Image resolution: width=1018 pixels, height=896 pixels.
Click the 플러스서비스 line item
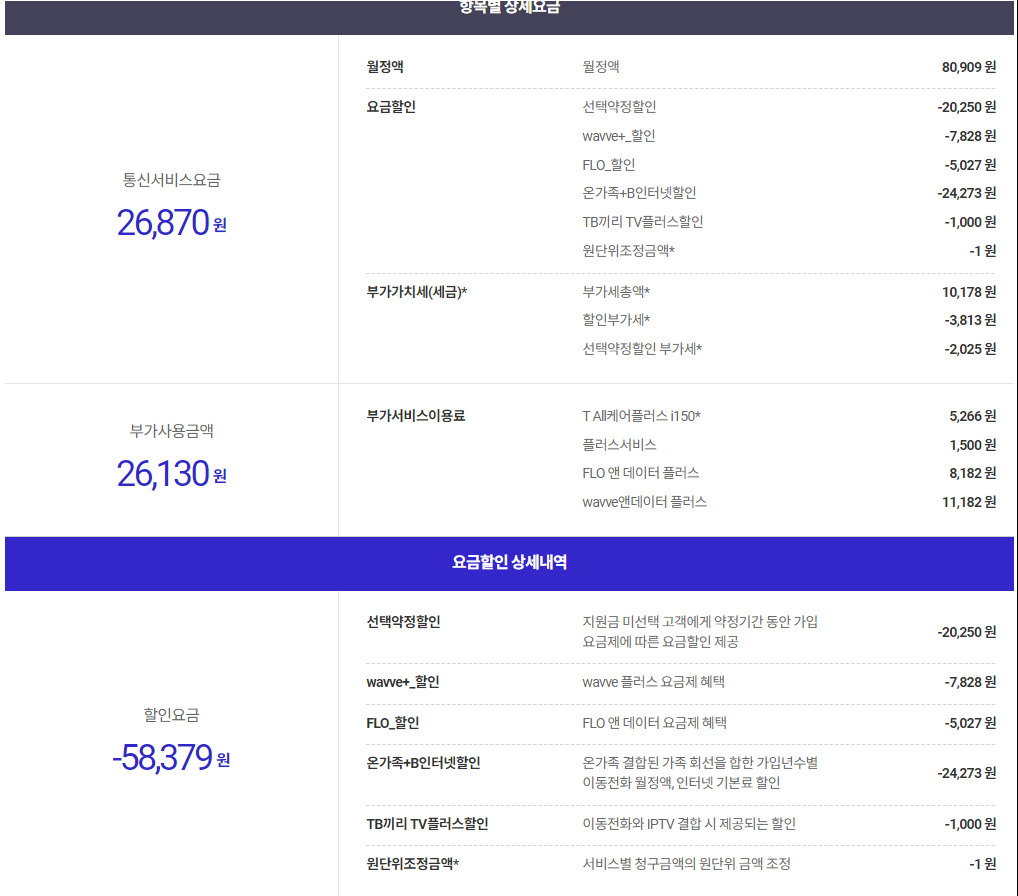pos(619,445)
